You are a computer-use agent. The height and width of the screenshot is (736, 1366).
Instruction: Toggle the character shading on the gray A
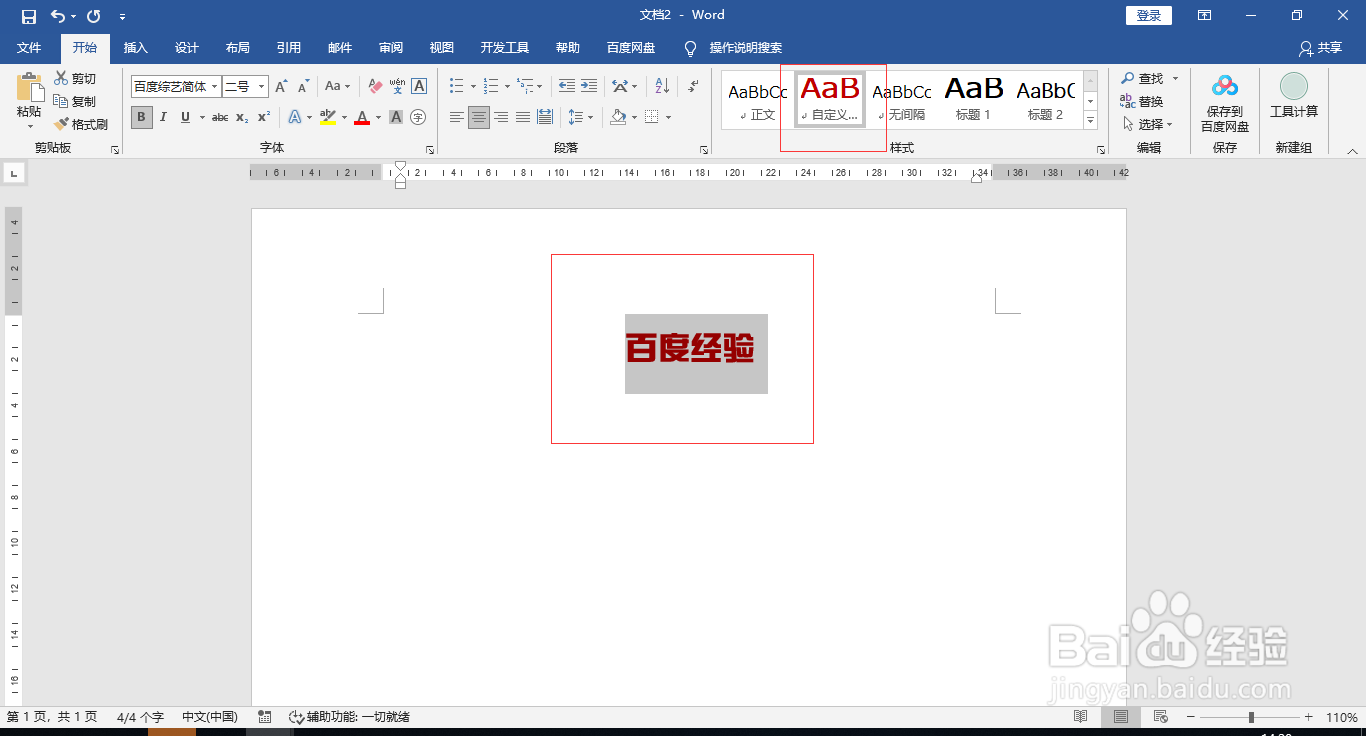pyautogui.click(x=396, y=117)
